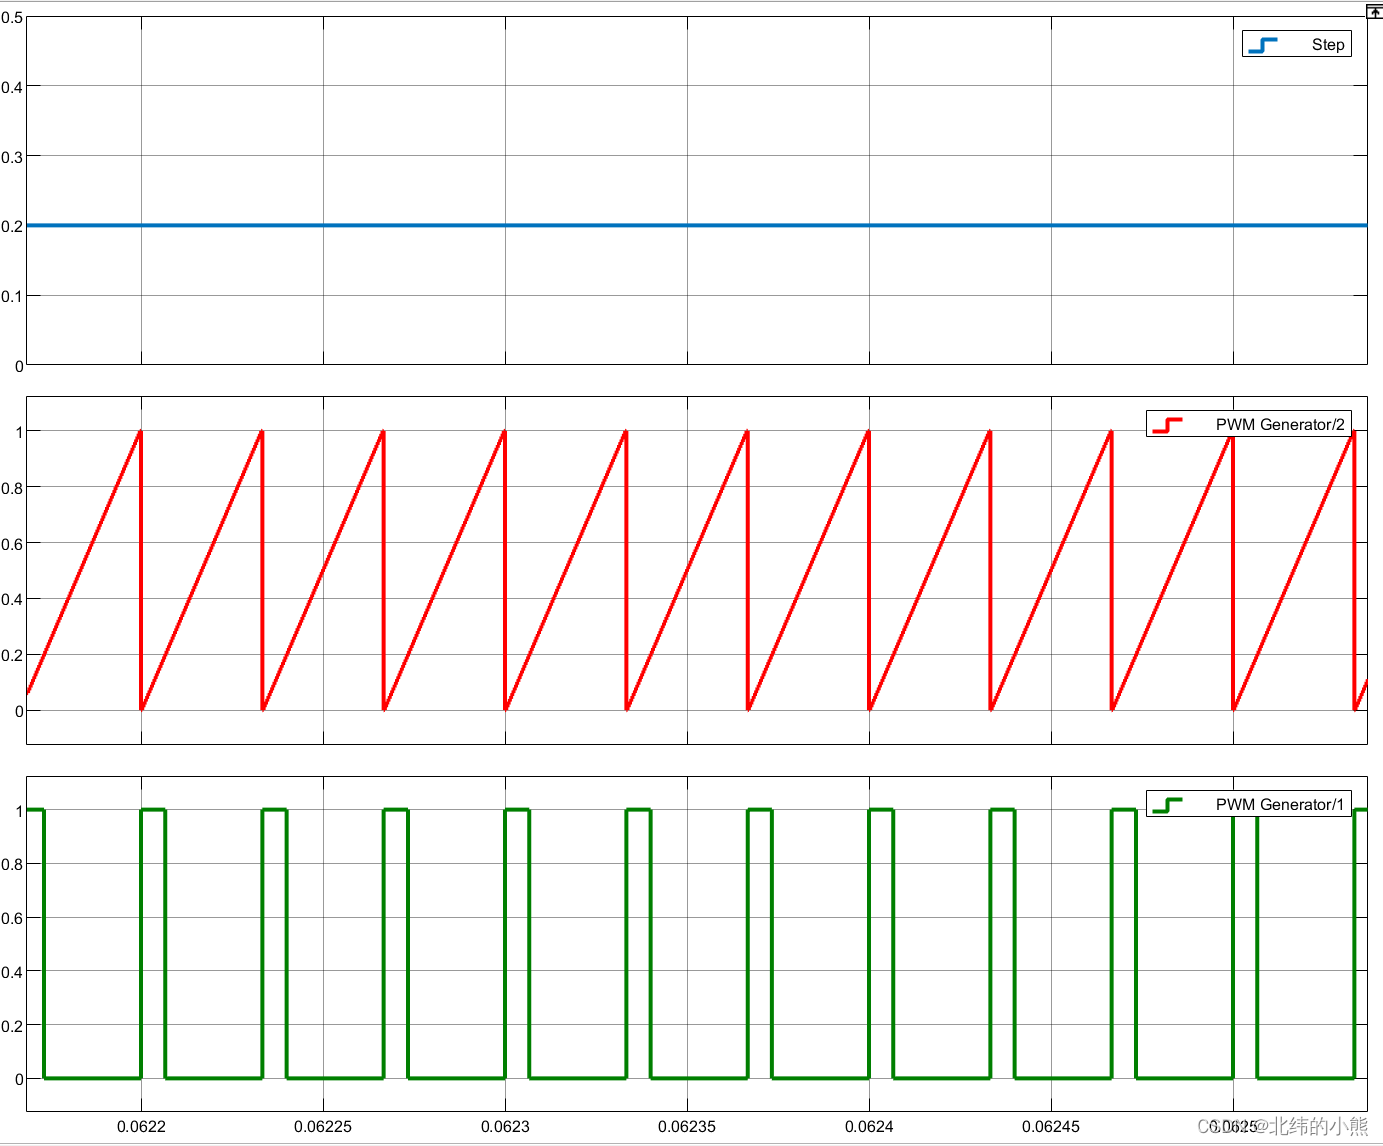The width and height of the screenshot is (1383, 1146).
Task: Click the restore-panel icon at top-right corner
Action: point(1374,10)
